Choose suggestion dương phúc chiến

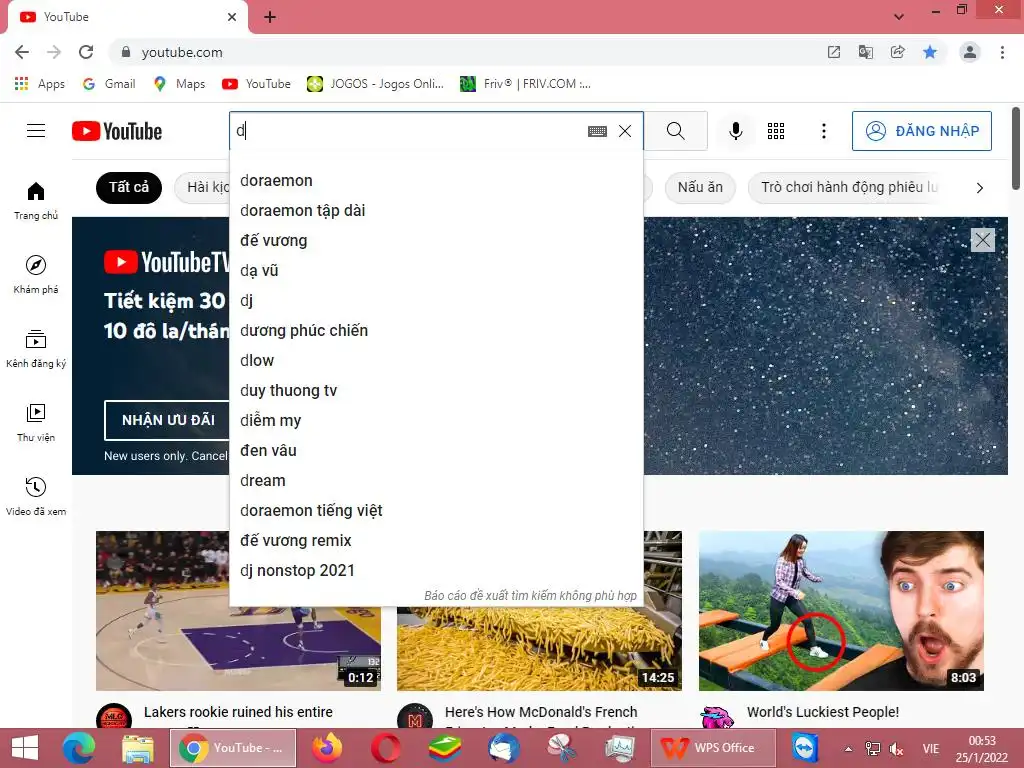(436, 331)
